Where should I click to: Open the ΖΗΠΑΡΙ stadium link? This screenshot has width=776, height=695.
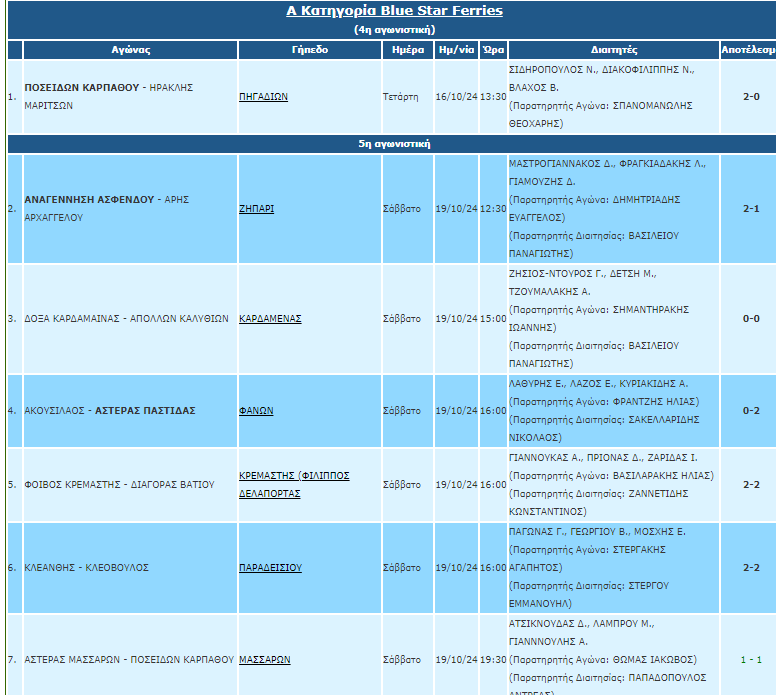coord(256,208)
